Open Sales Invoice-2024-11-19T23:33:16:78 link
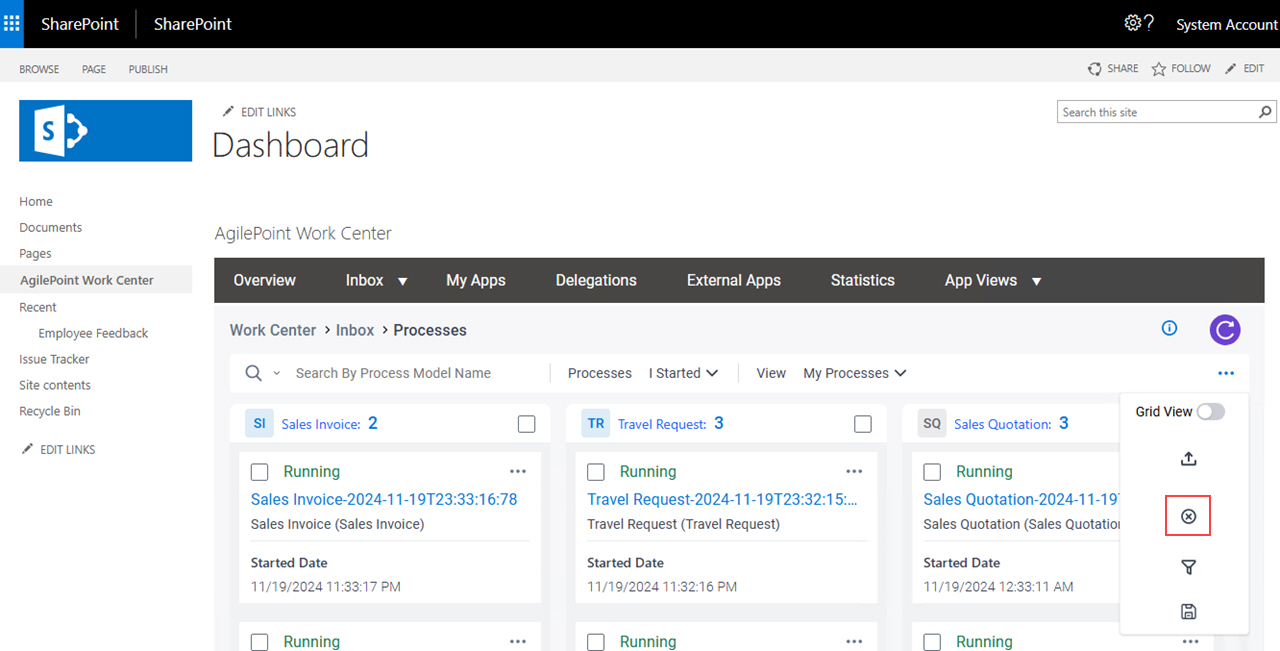1280x651 pixels. tap(384, 499)
